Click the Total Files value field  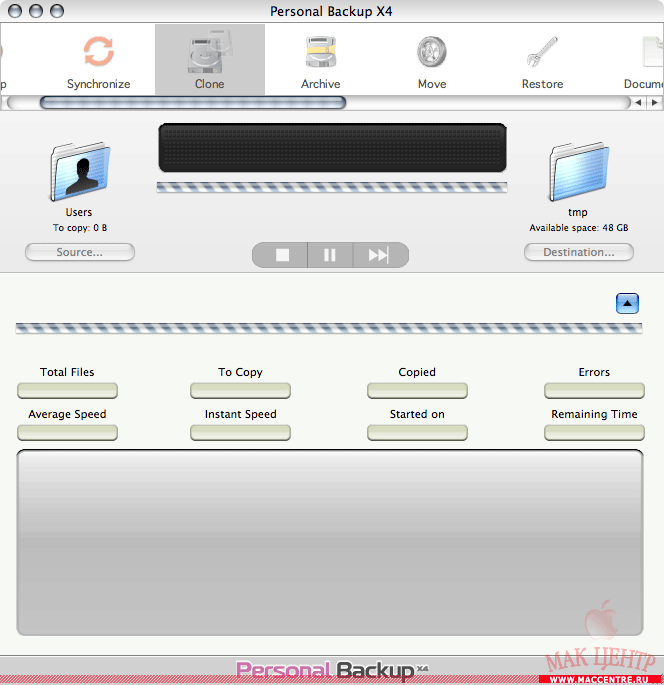point(67,391)
